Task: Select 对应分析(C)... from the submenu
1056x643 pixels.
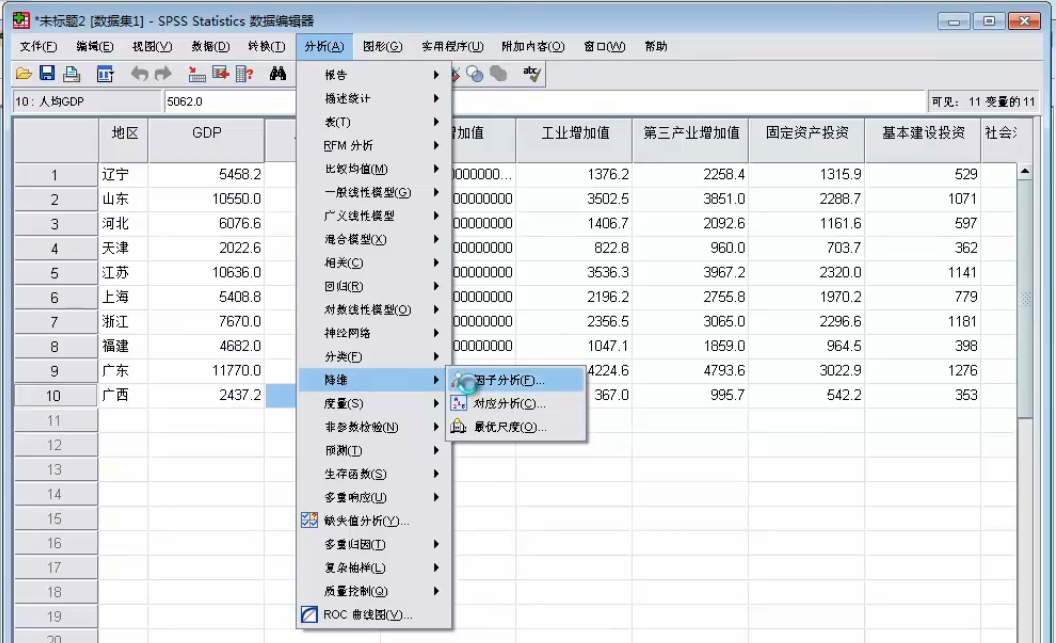Action: click(515, 403)
